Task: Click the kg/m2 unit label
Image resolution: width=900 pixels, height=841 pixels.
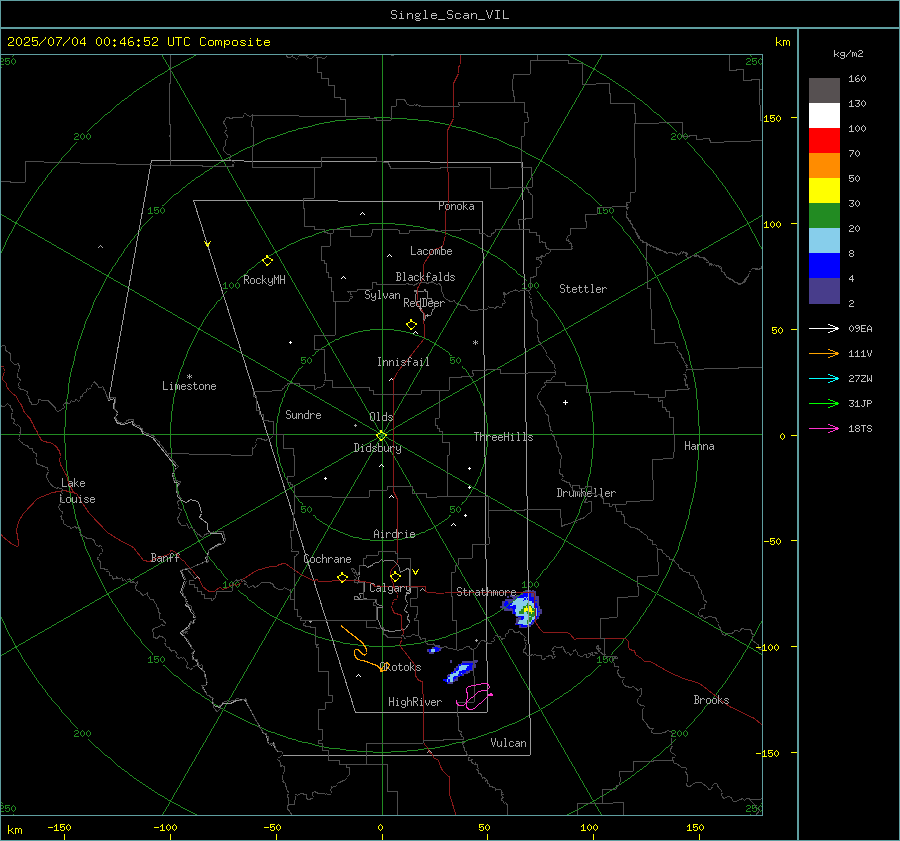Action: click(x=848, y=54)
